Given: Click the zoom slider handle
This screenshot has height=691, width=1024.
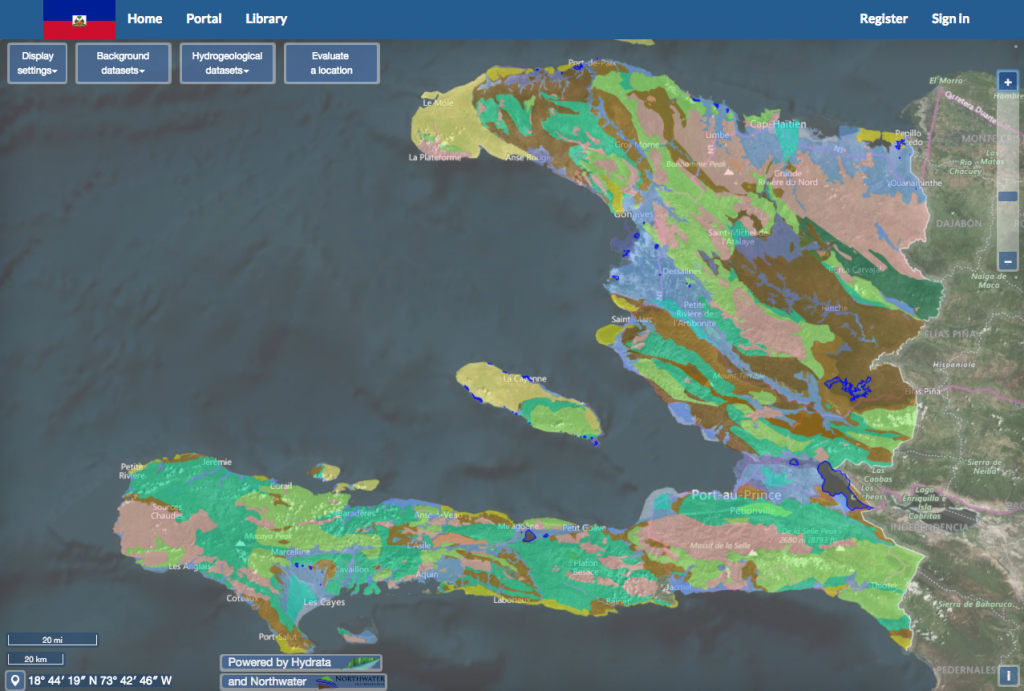Looking at the screenshot, I should click(x=1008, y=197).
